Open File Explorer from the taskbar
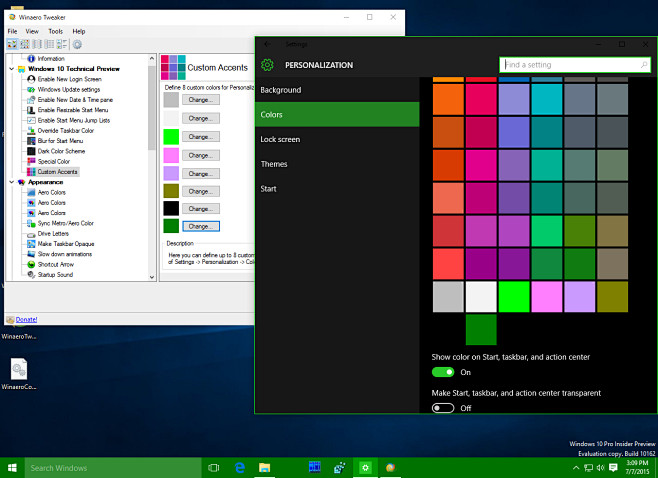The width and height of the screenshot is (658, 478). 264,468
